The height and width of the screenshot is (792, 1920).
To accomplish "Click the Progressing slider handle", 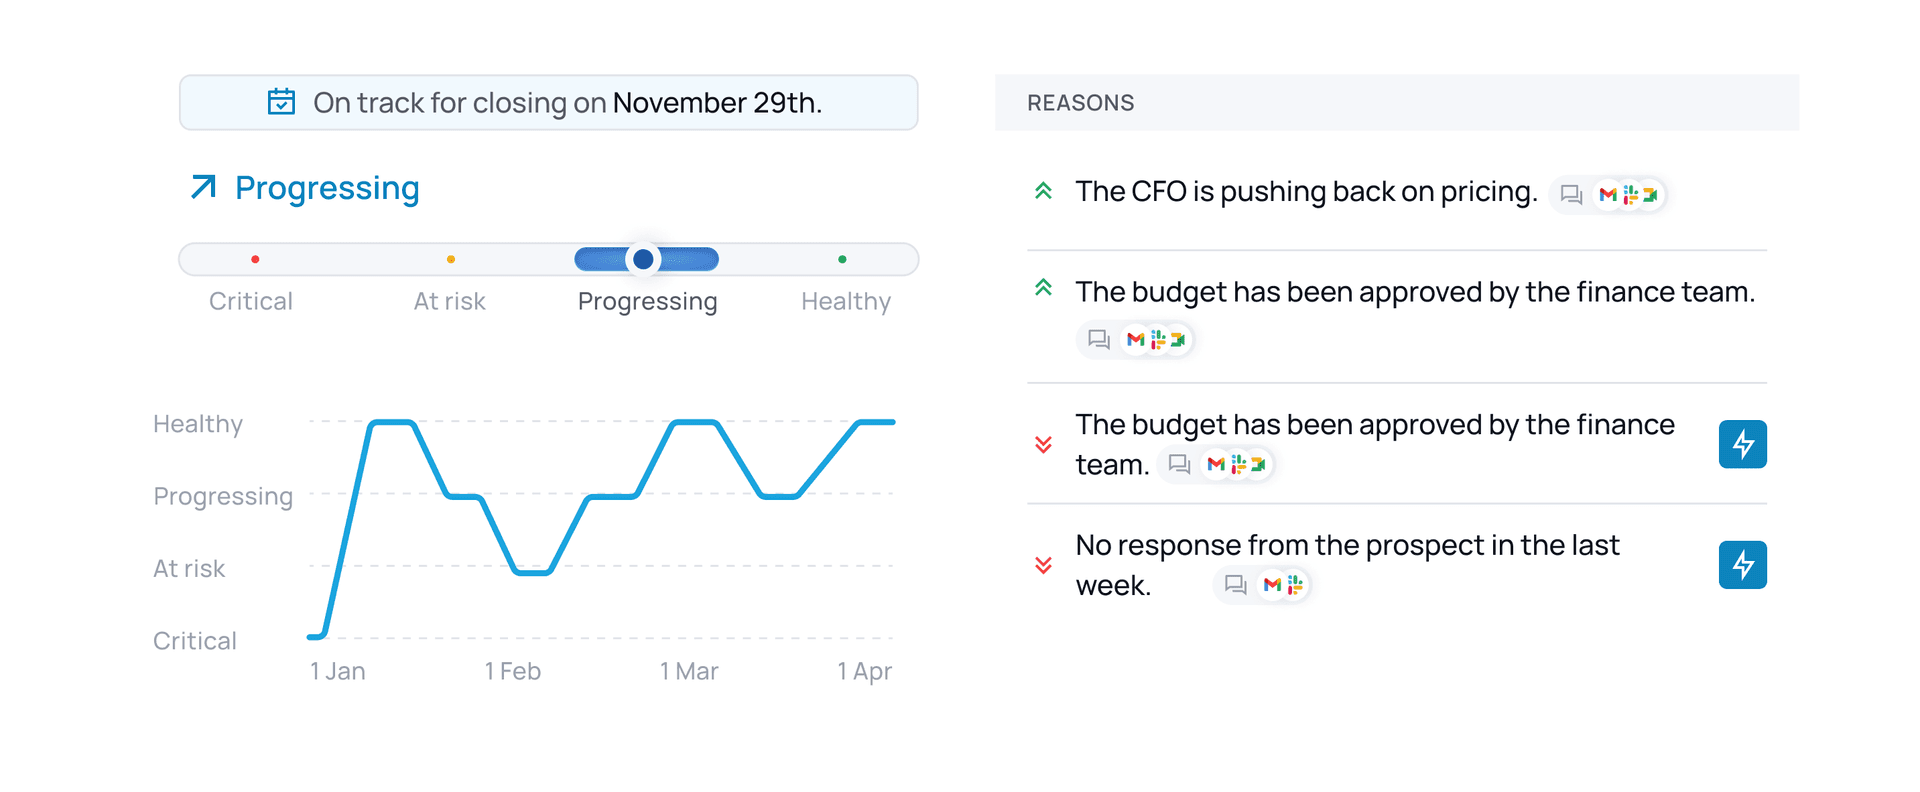I will 644,259.
